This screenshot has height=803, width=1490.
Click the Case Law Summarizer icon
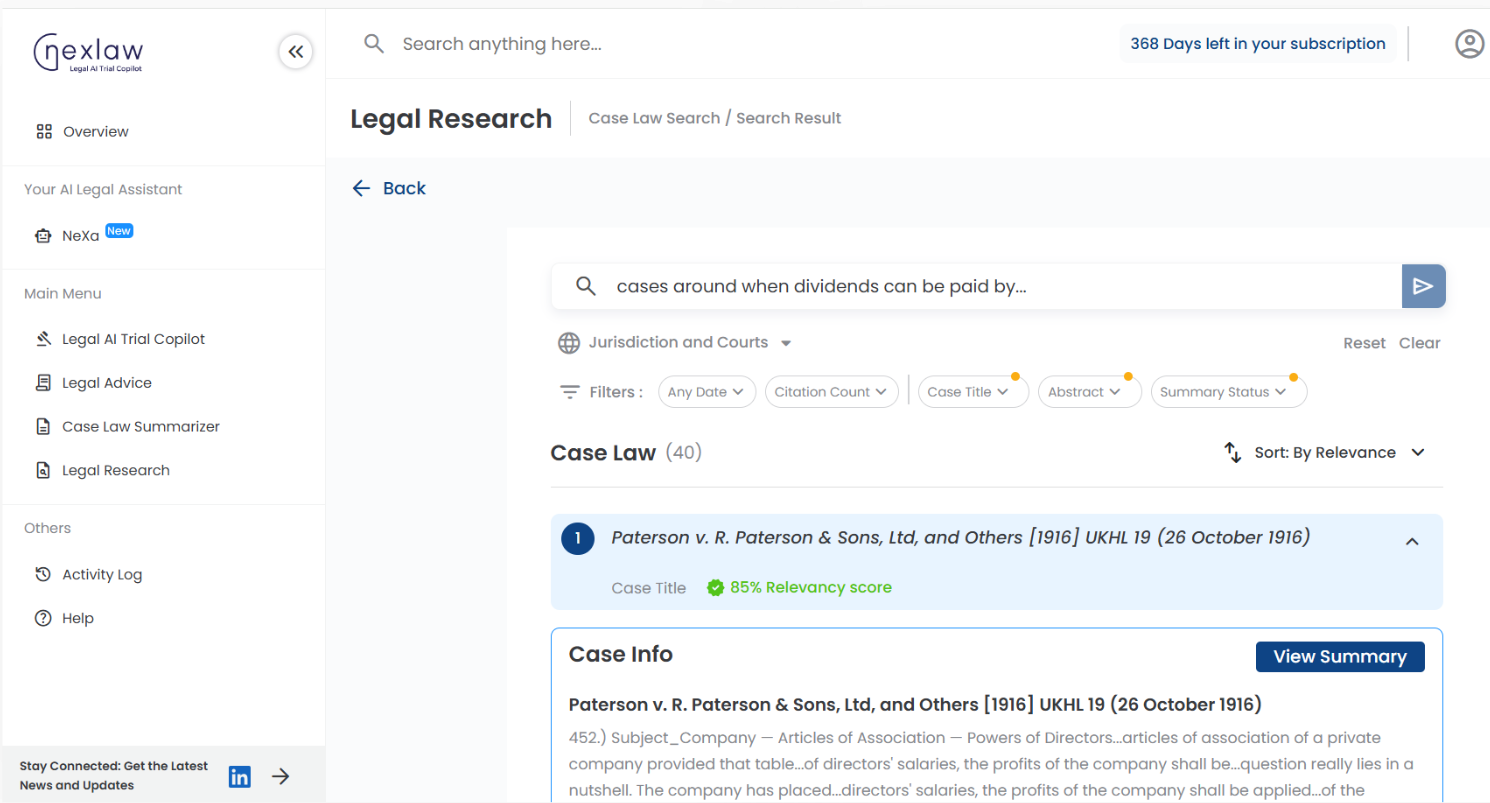tap(43, 427)
